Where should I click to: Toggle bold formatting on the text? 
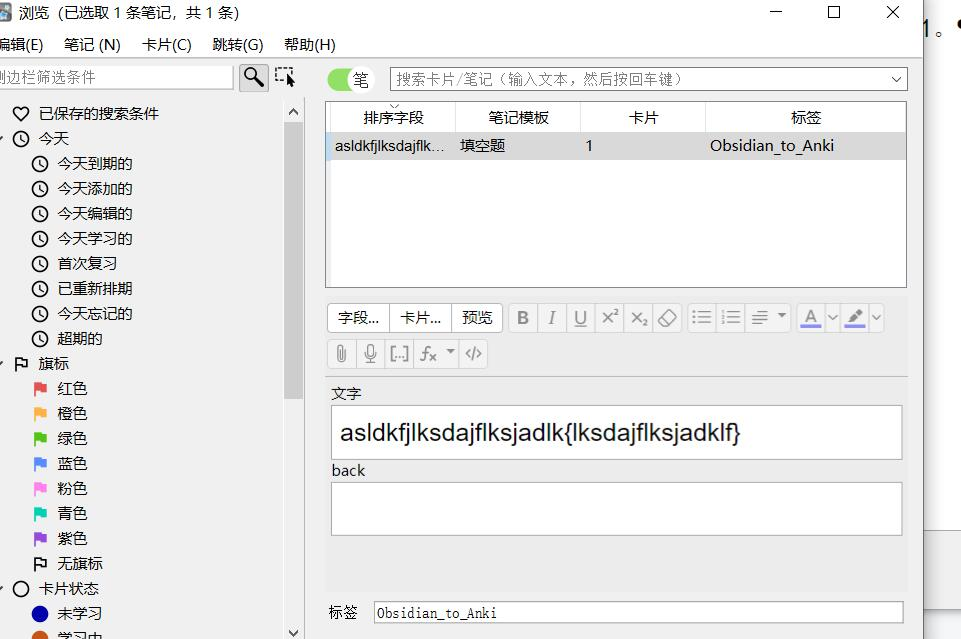pyautogui.click(x=523, y=317)
